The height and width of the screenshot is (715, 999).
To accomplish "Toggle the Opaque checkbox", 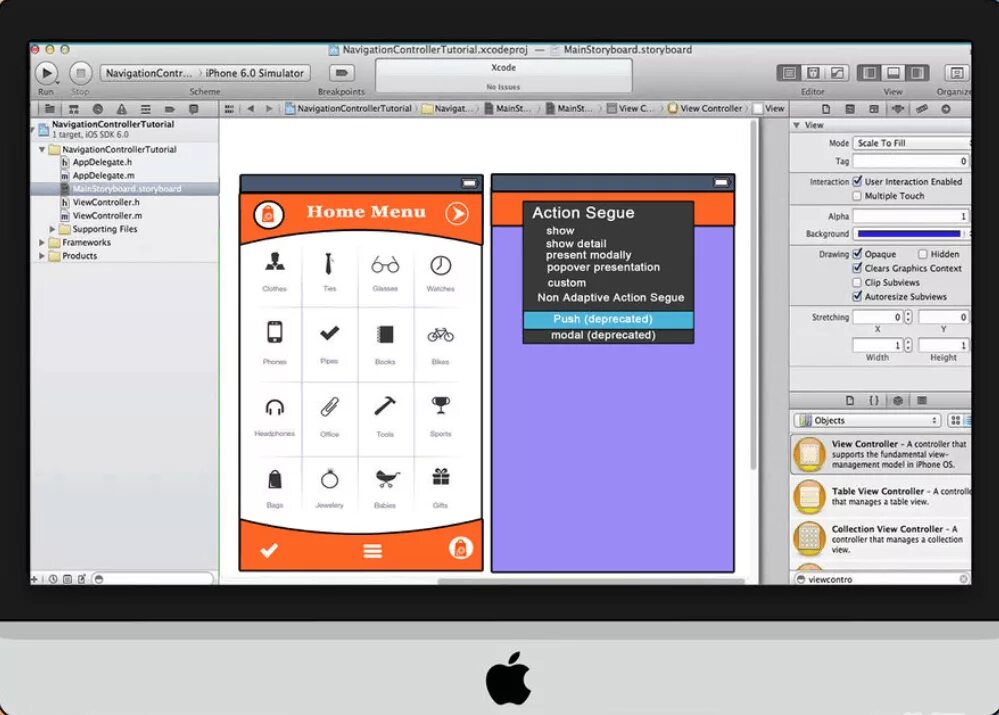I will point(858,254).
